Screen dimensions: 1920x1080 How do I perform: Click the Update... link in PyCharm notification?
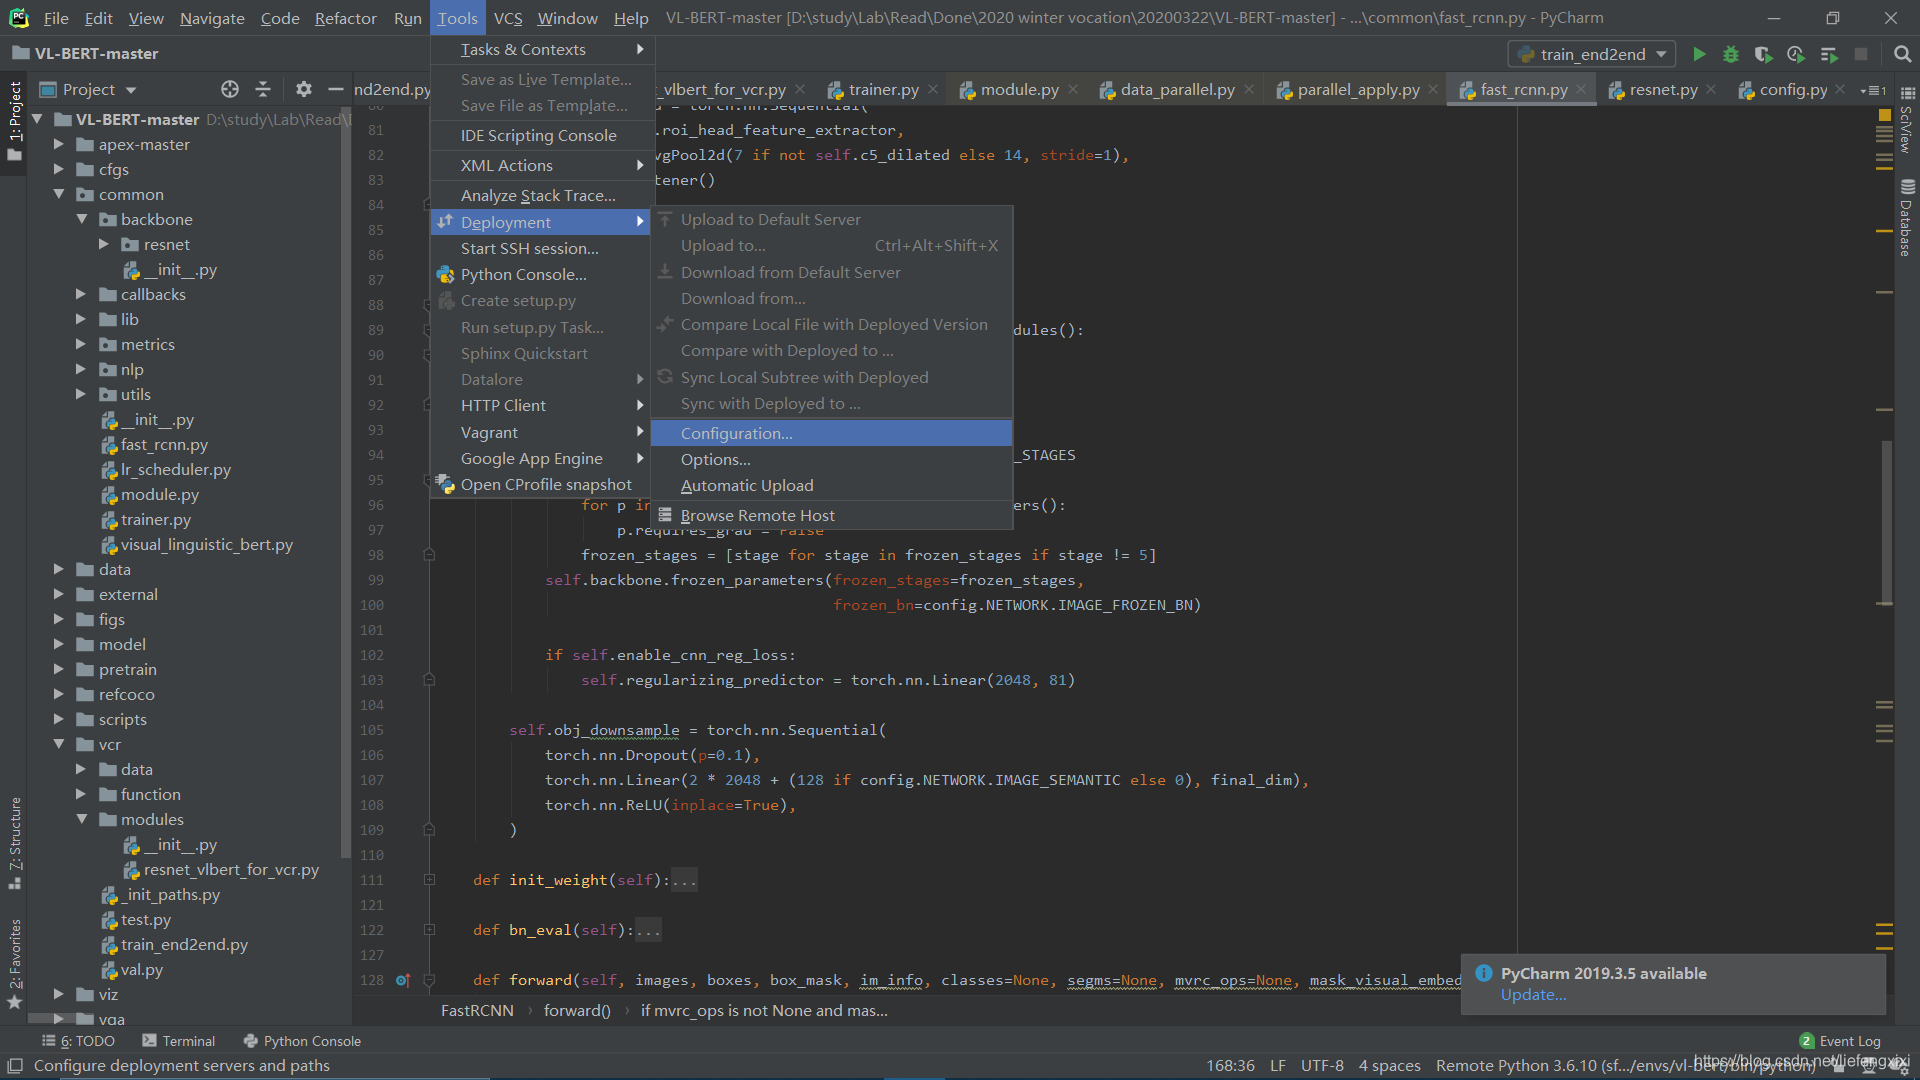click(1533, 995)
